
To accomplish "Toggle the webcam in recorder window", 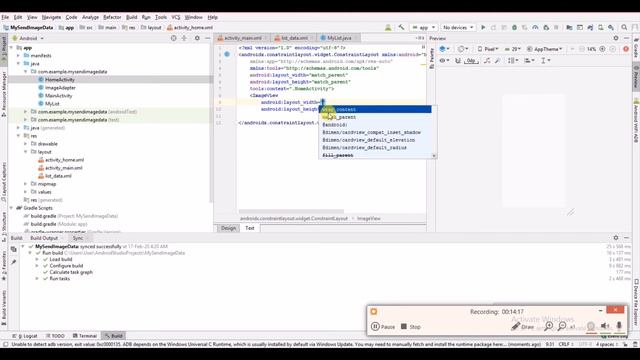I will [591, 326].
